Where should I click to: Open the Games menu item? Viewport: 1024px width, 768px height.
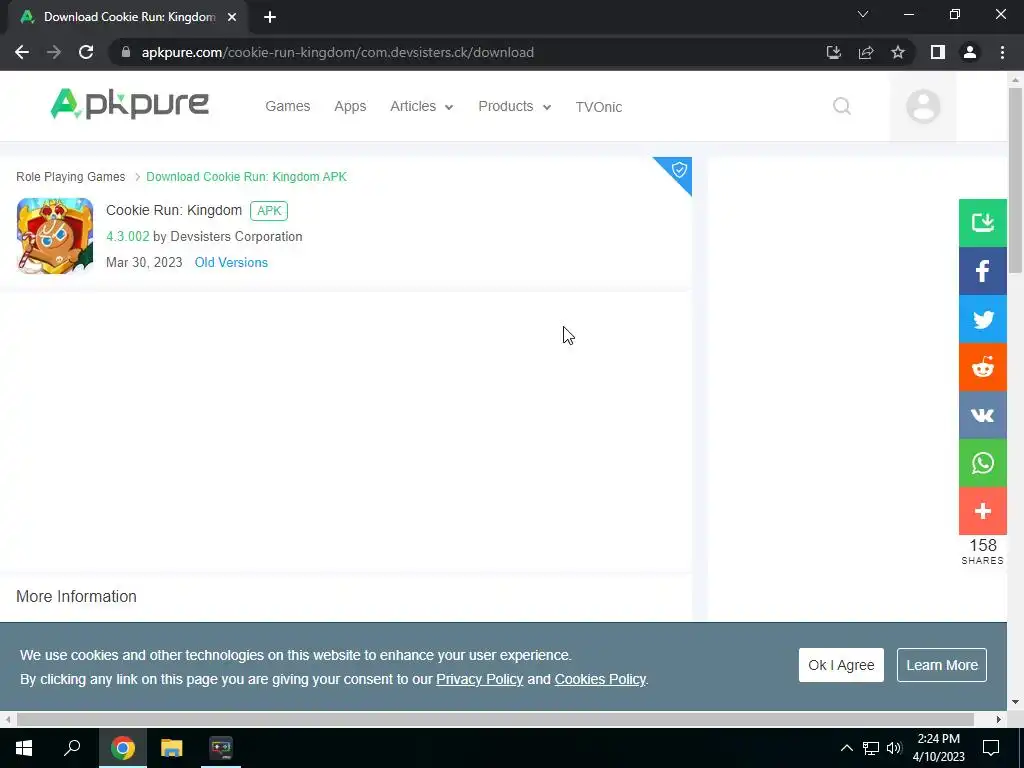point(287,106)
